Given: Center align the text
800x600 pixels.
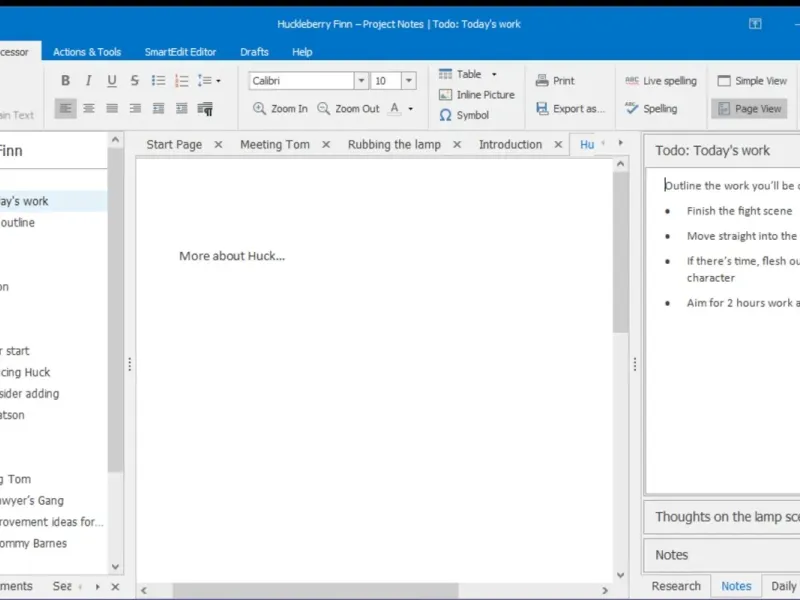Looking at the screenshot, I should coord(89,108).
